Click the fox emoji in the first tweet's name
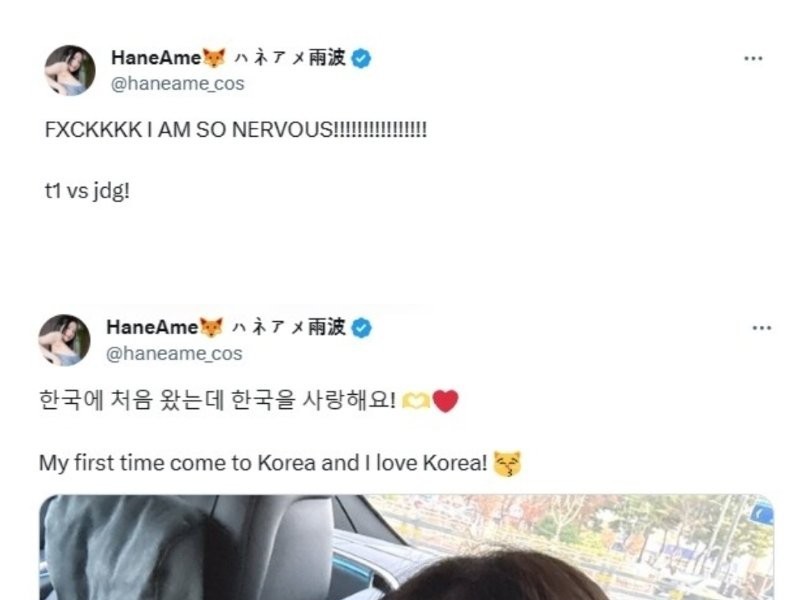This screenshot has height=600, width=809. 214,57
